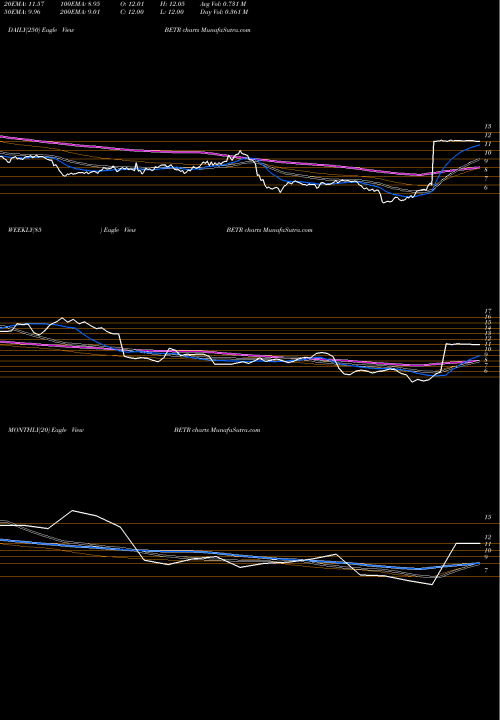
Task: Click the Day Vol: 0.361 M label
Action: point(224,12)
